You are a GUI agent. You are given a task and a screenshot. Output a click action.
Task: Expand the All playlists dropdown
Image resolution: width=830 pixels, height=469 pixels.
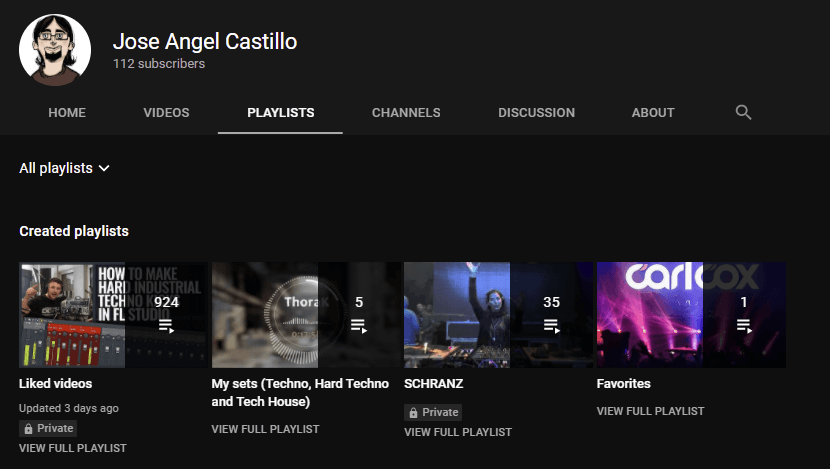pyautogui.click(x=64, y=168)
